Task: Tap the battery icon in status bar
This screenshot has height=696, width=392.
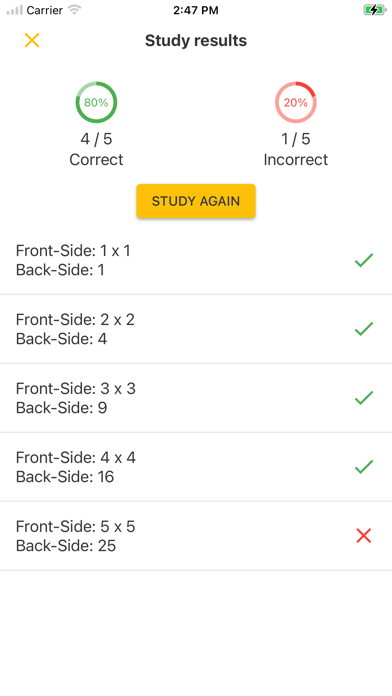Action: (375, 10)
